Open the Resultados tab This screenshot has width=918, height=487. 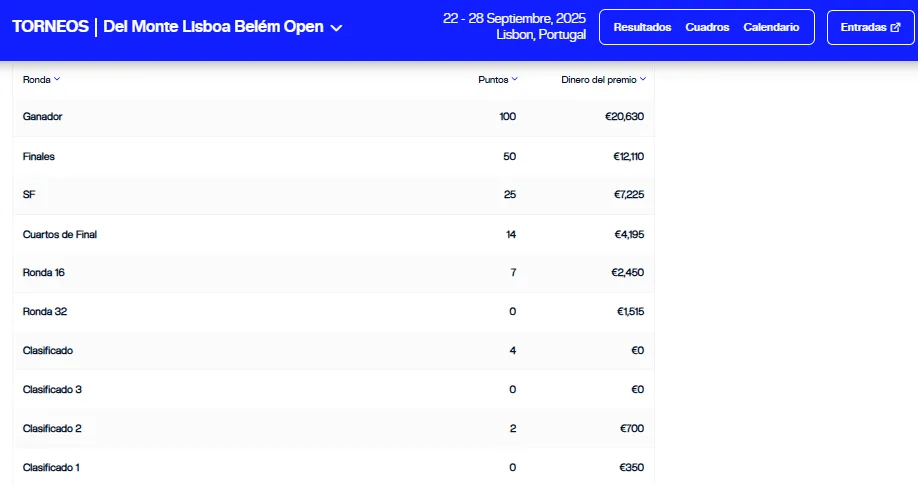(642, 27)
